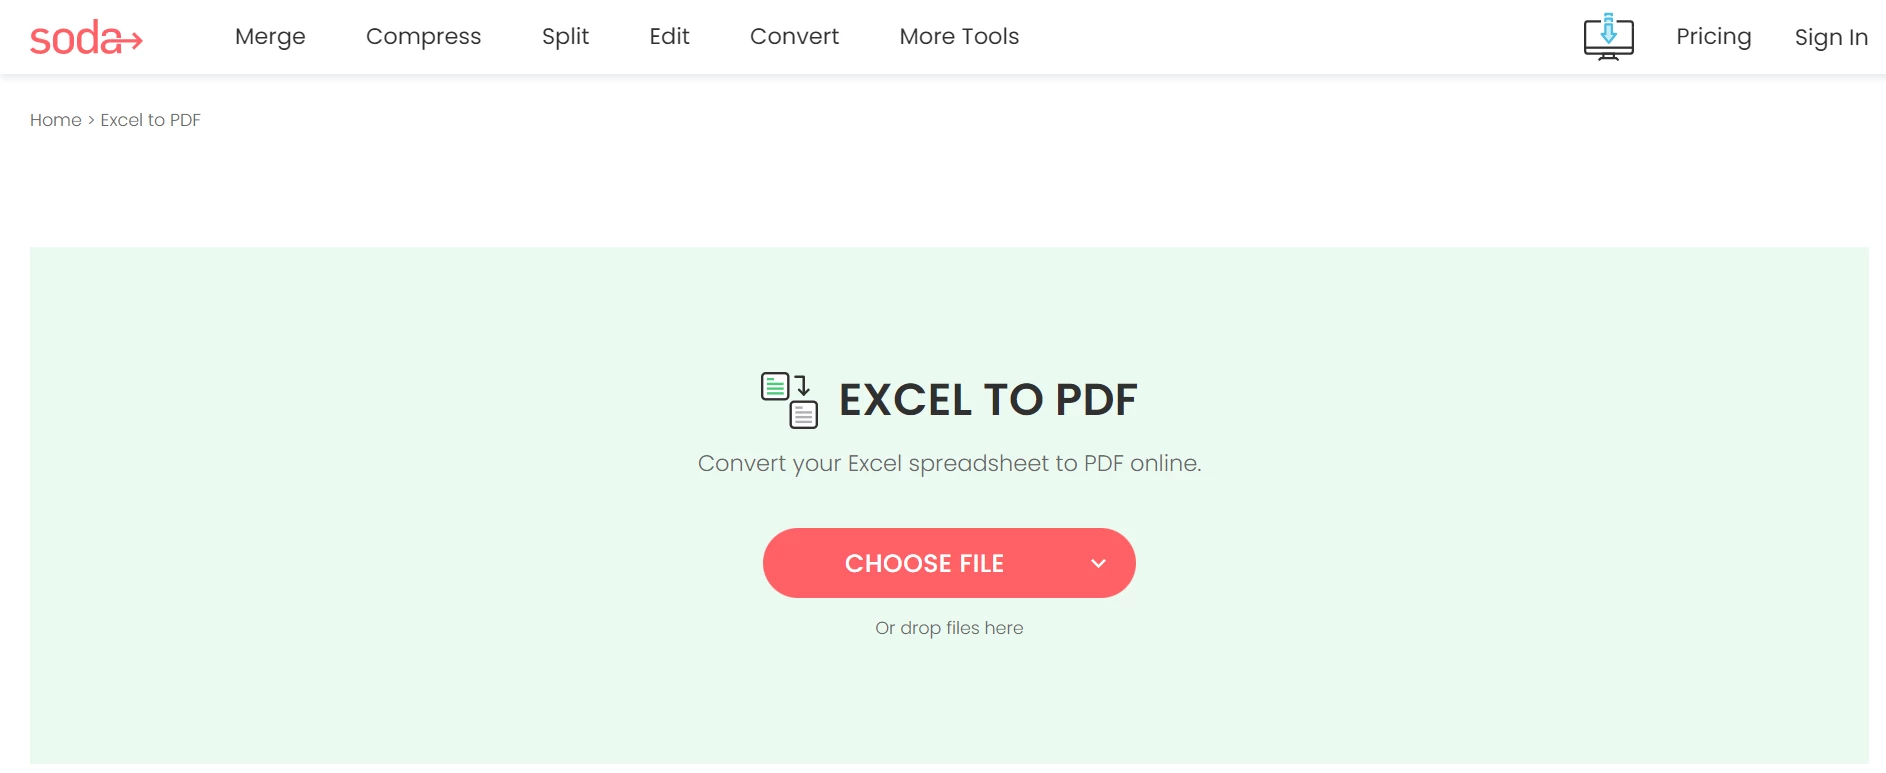1886x773 pixels.
Task: Open the Split menu item
Action: click(x=565, y=37)
